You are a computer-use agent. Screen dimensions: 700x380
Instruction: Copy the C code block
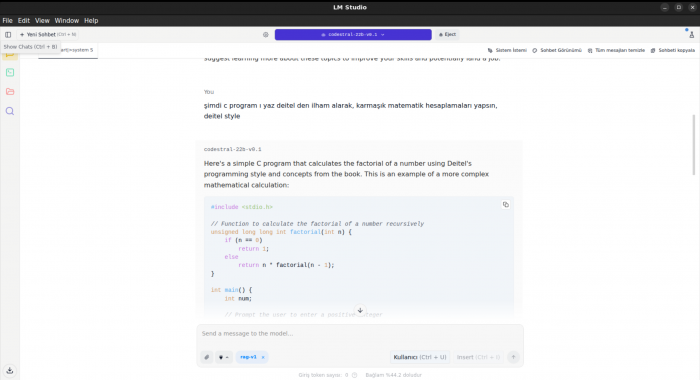coord(505,205)
